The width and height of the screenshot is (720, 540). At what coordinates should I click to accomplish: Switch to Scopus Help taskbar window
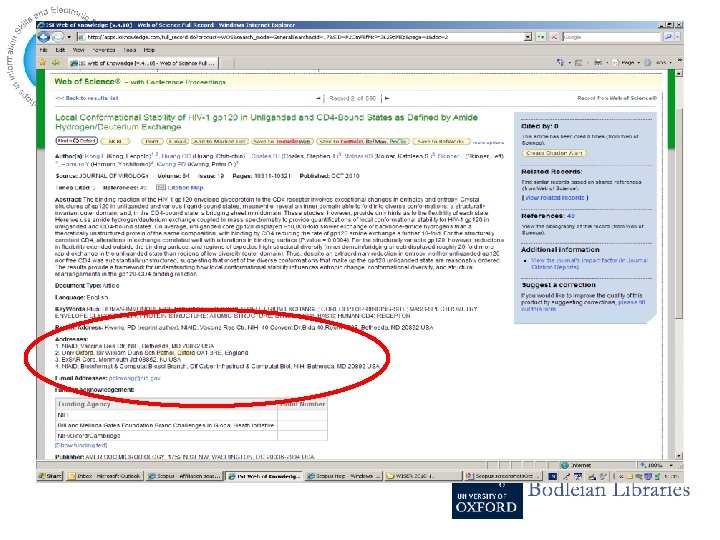(x=343, y=476)
